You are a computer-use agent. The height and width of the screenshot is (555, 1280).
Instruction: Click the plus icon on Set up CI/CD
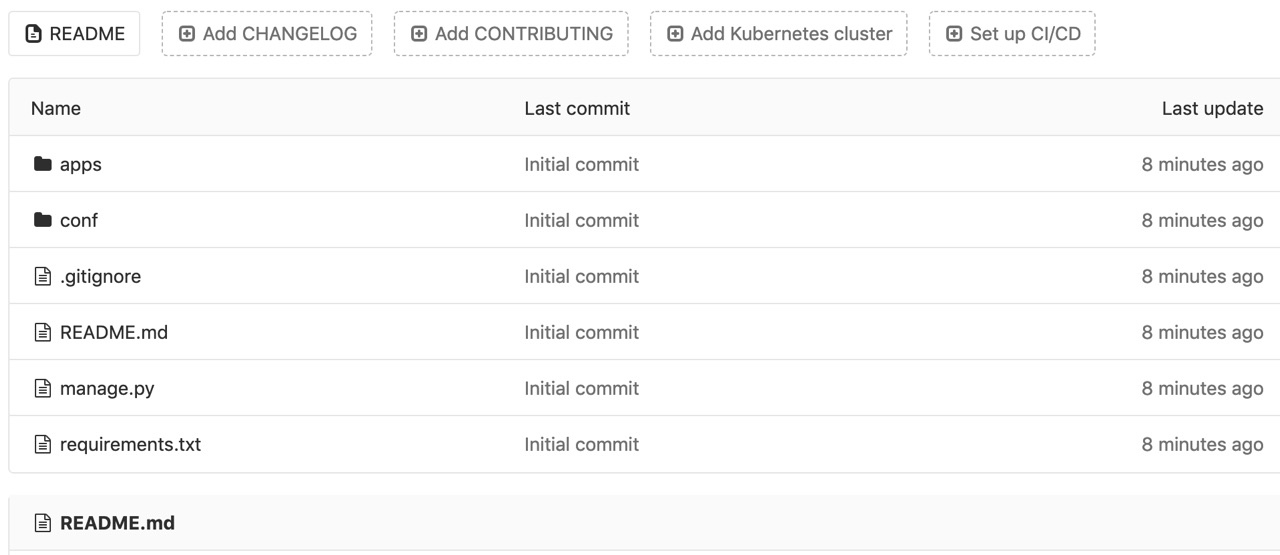point(954,34)
